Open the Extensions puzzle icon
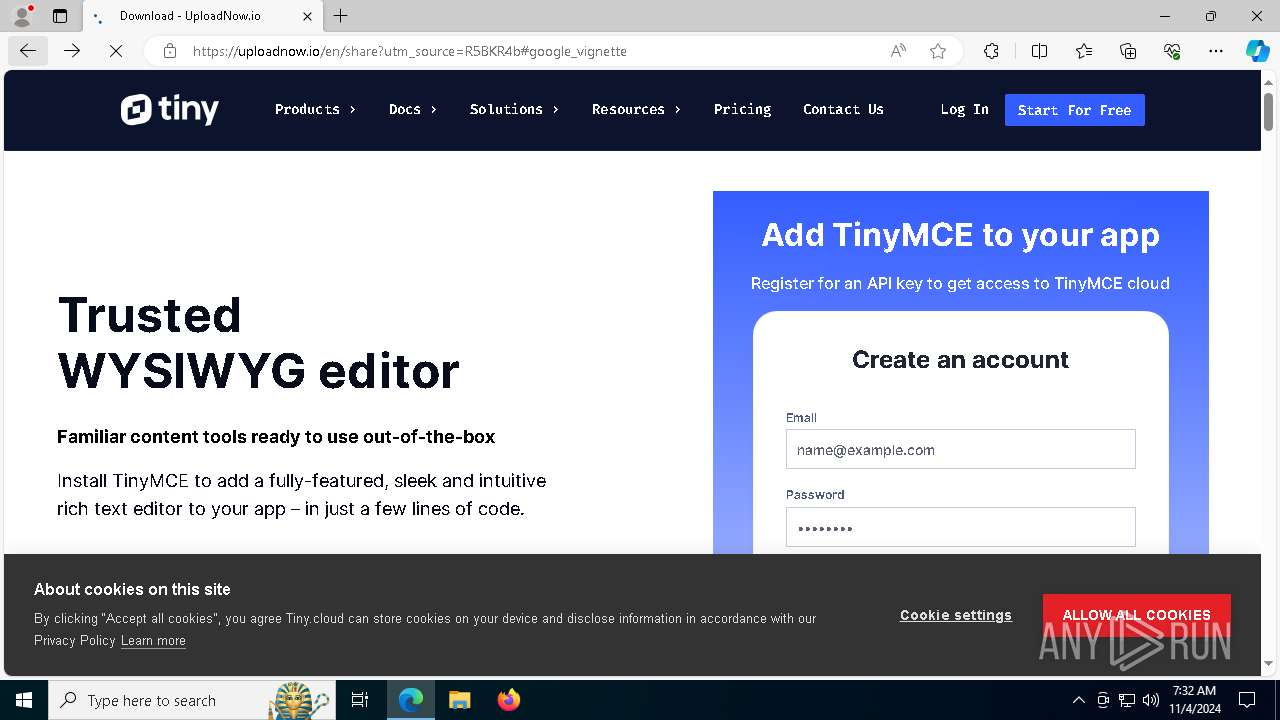This screenshot has width=1280, height=720. point(991,51)
